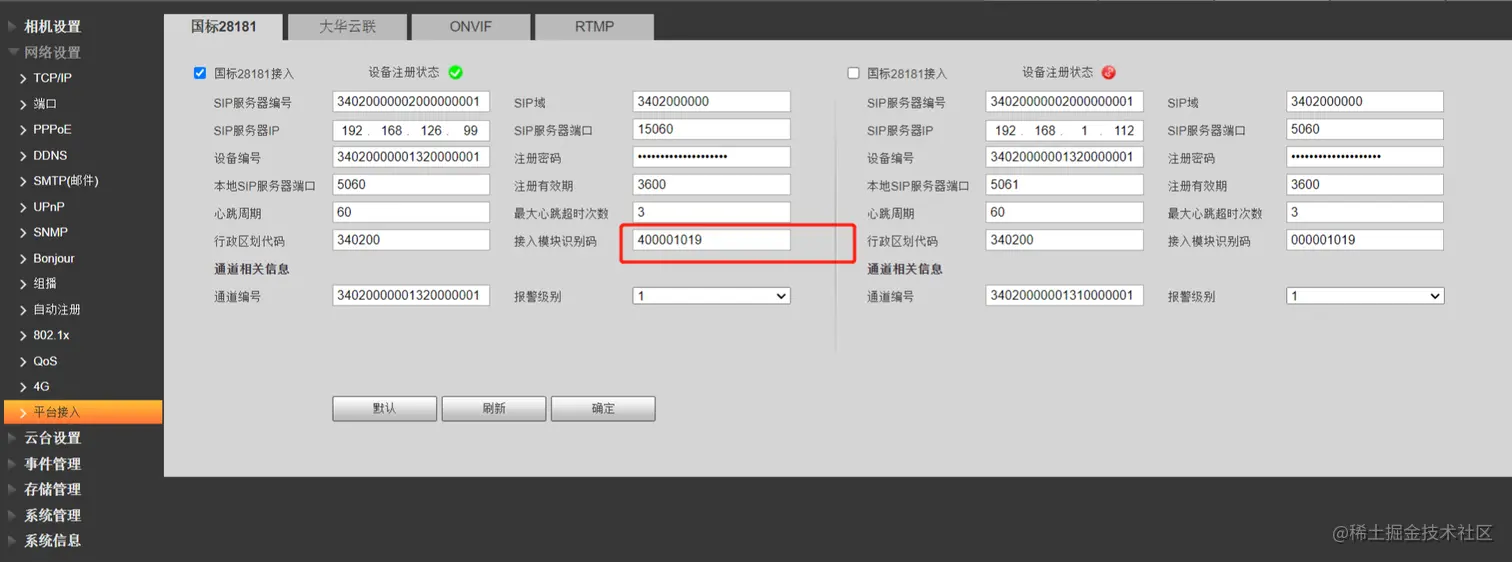
Task: Click the right SIP服务器端口 field 5060
Action: coord(1365,130)
